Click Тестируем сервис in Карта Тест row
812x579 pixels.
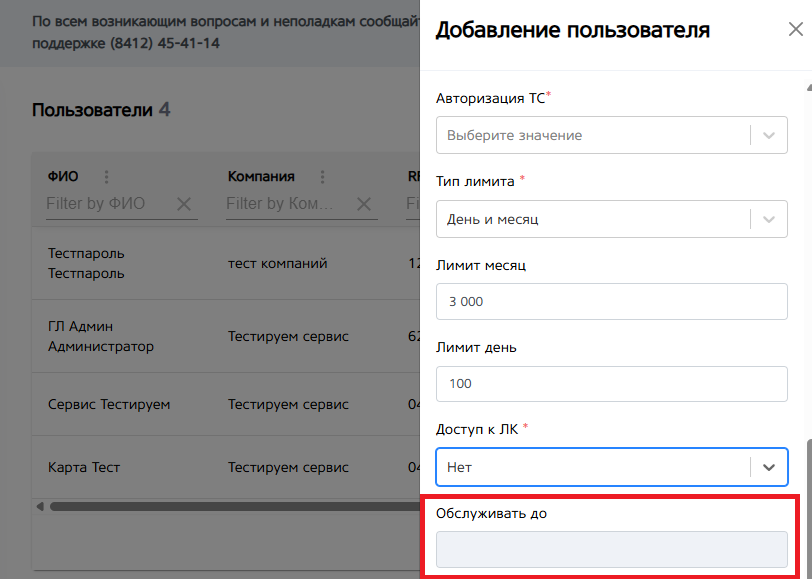tap(288, 467)
